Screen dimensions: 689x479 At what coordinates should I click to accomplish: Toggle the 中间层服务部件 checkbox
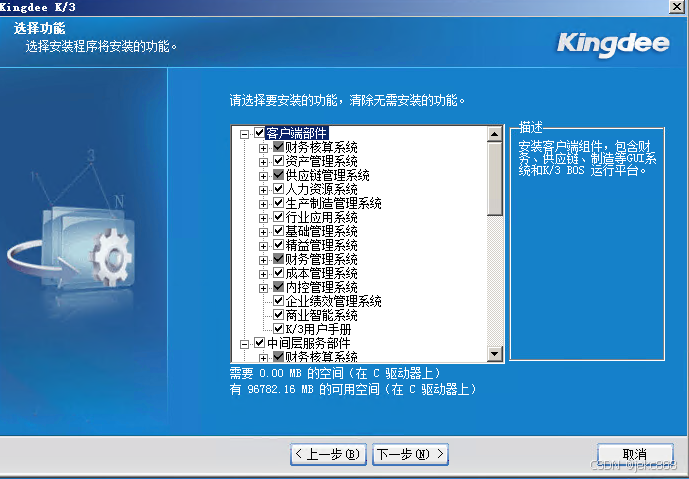click(259, 343)
